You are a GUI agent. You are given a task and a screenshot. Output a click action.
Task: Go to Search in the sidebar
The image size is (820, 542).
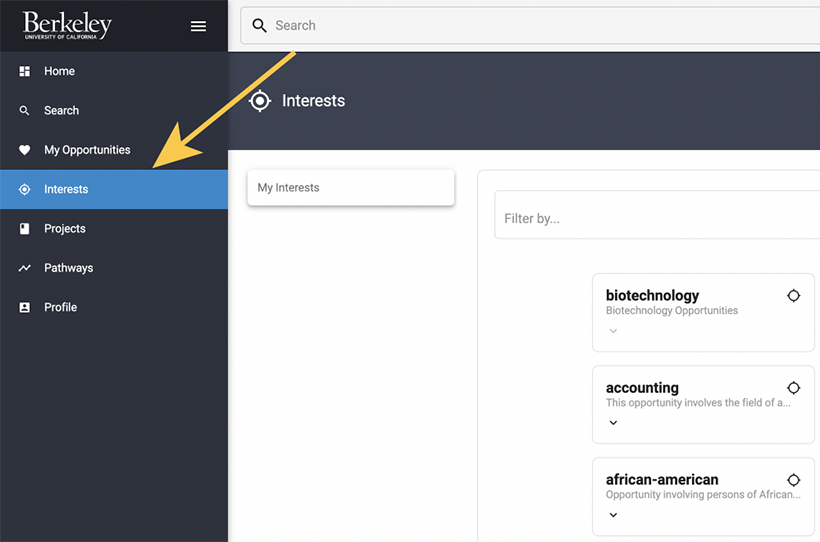tap(61, 111)
